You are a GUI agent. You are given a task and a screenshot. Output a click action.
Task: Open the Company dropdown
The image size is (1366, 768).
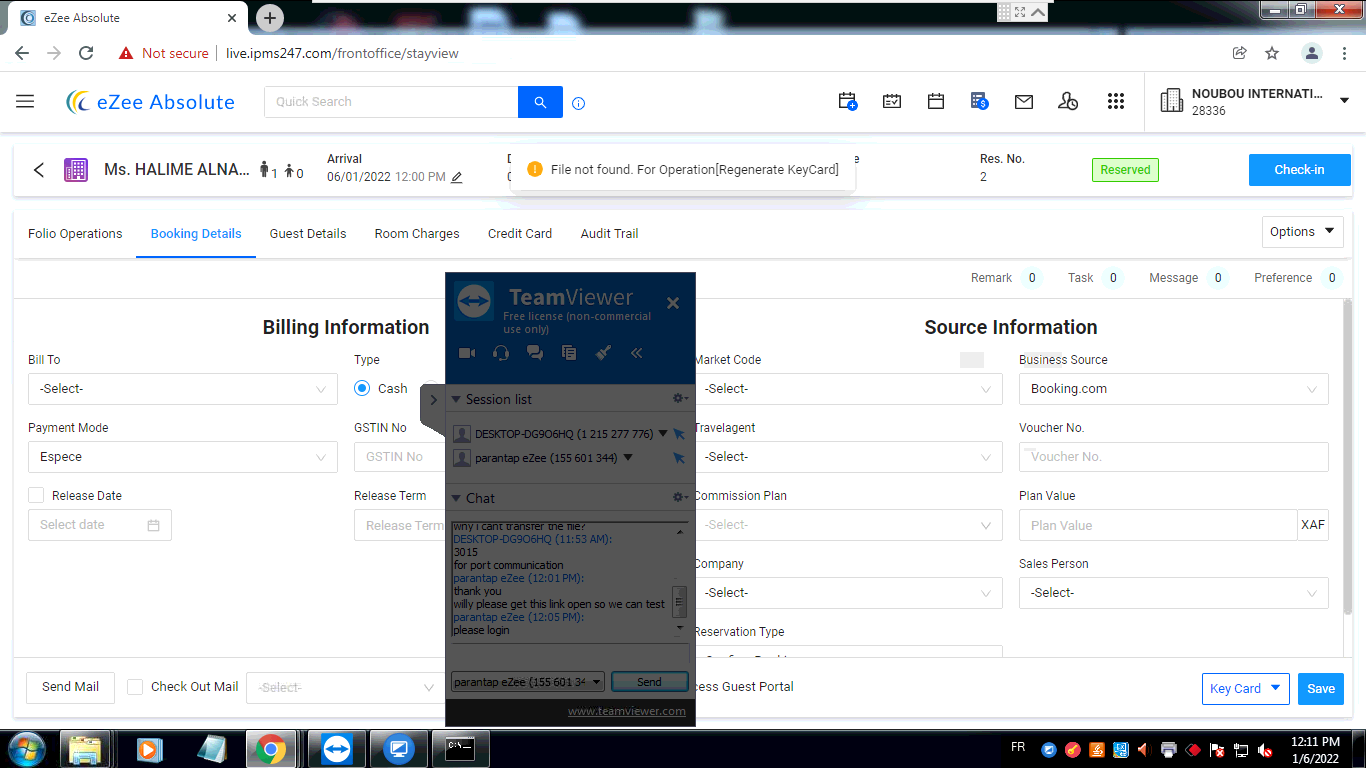pos(848,593)
